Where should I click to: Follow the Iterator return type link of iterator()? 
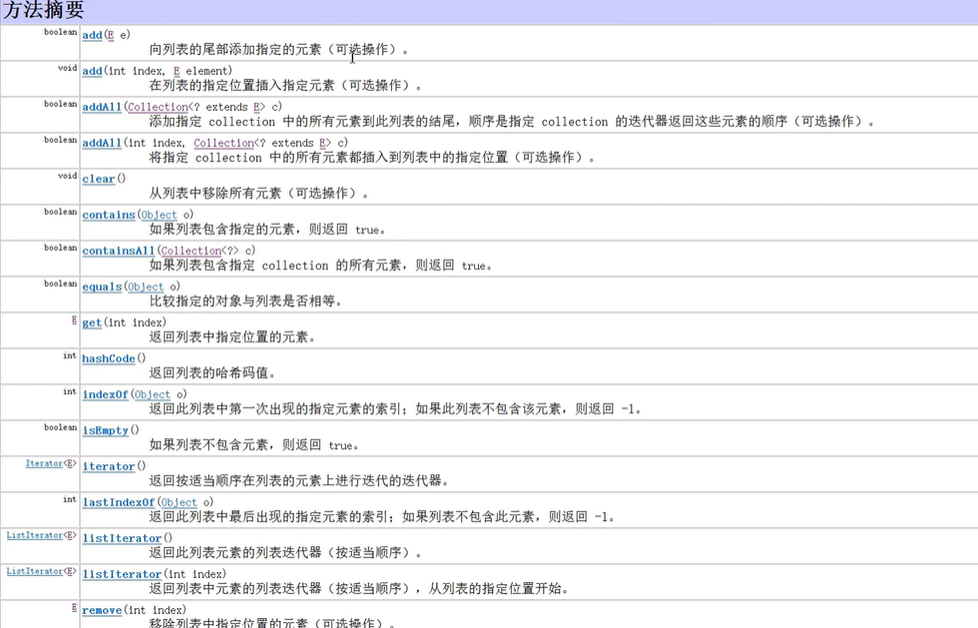tap(44, 463)
